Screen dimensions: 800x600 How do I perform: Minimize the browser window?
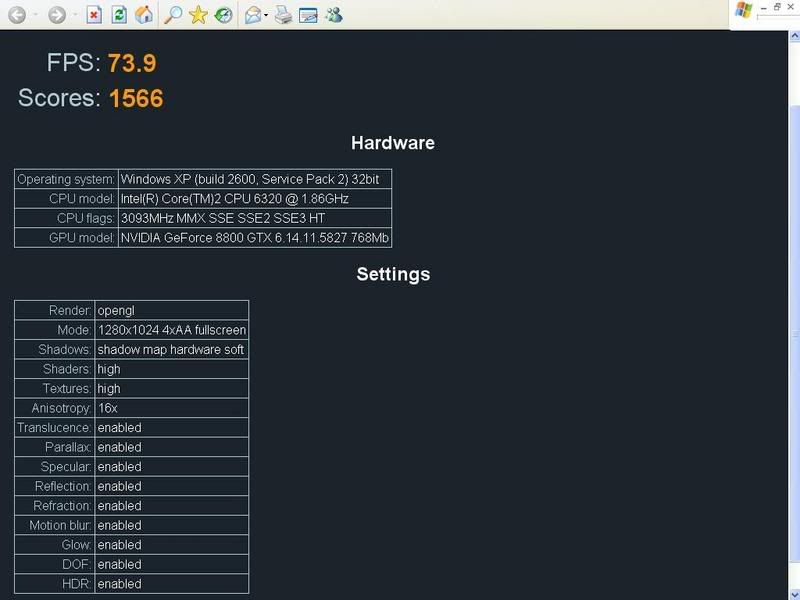[764, 8]
